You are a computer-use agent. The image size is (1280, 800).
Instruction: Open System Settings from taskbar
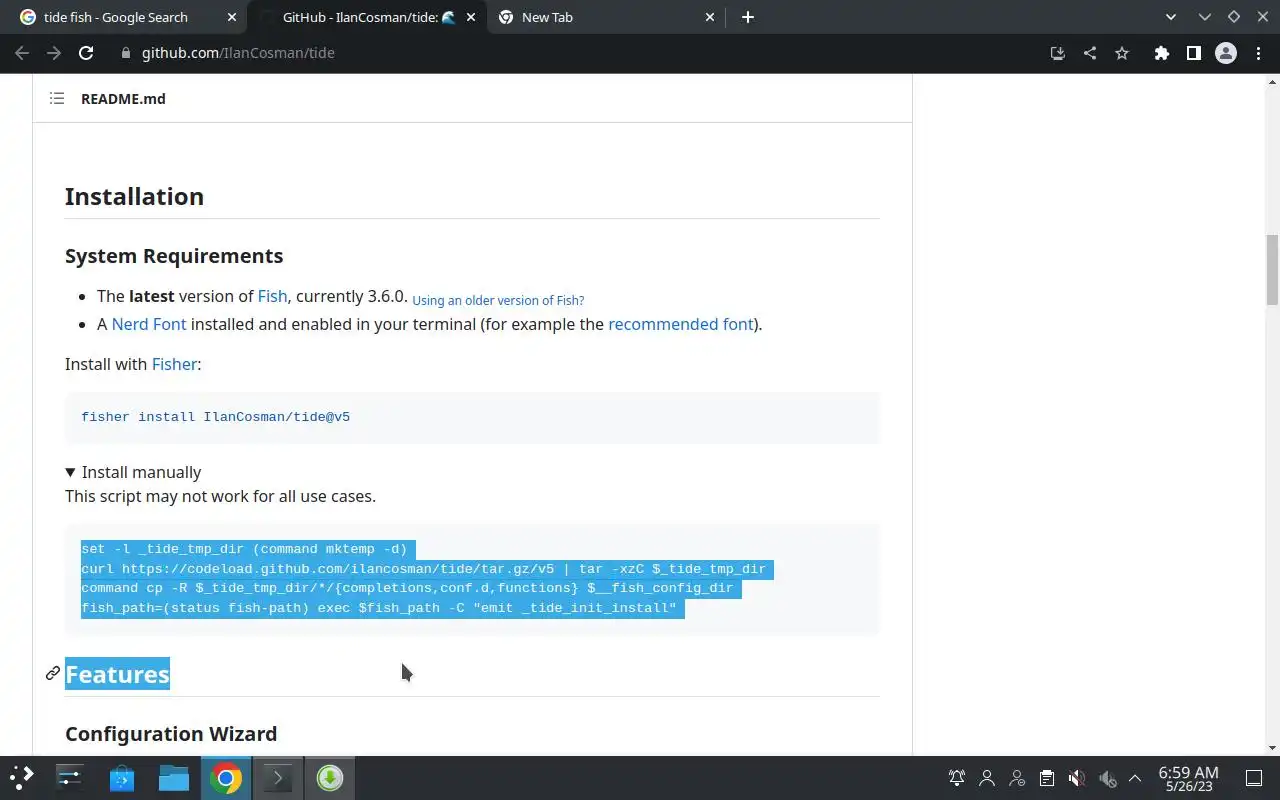coord(70,778)
